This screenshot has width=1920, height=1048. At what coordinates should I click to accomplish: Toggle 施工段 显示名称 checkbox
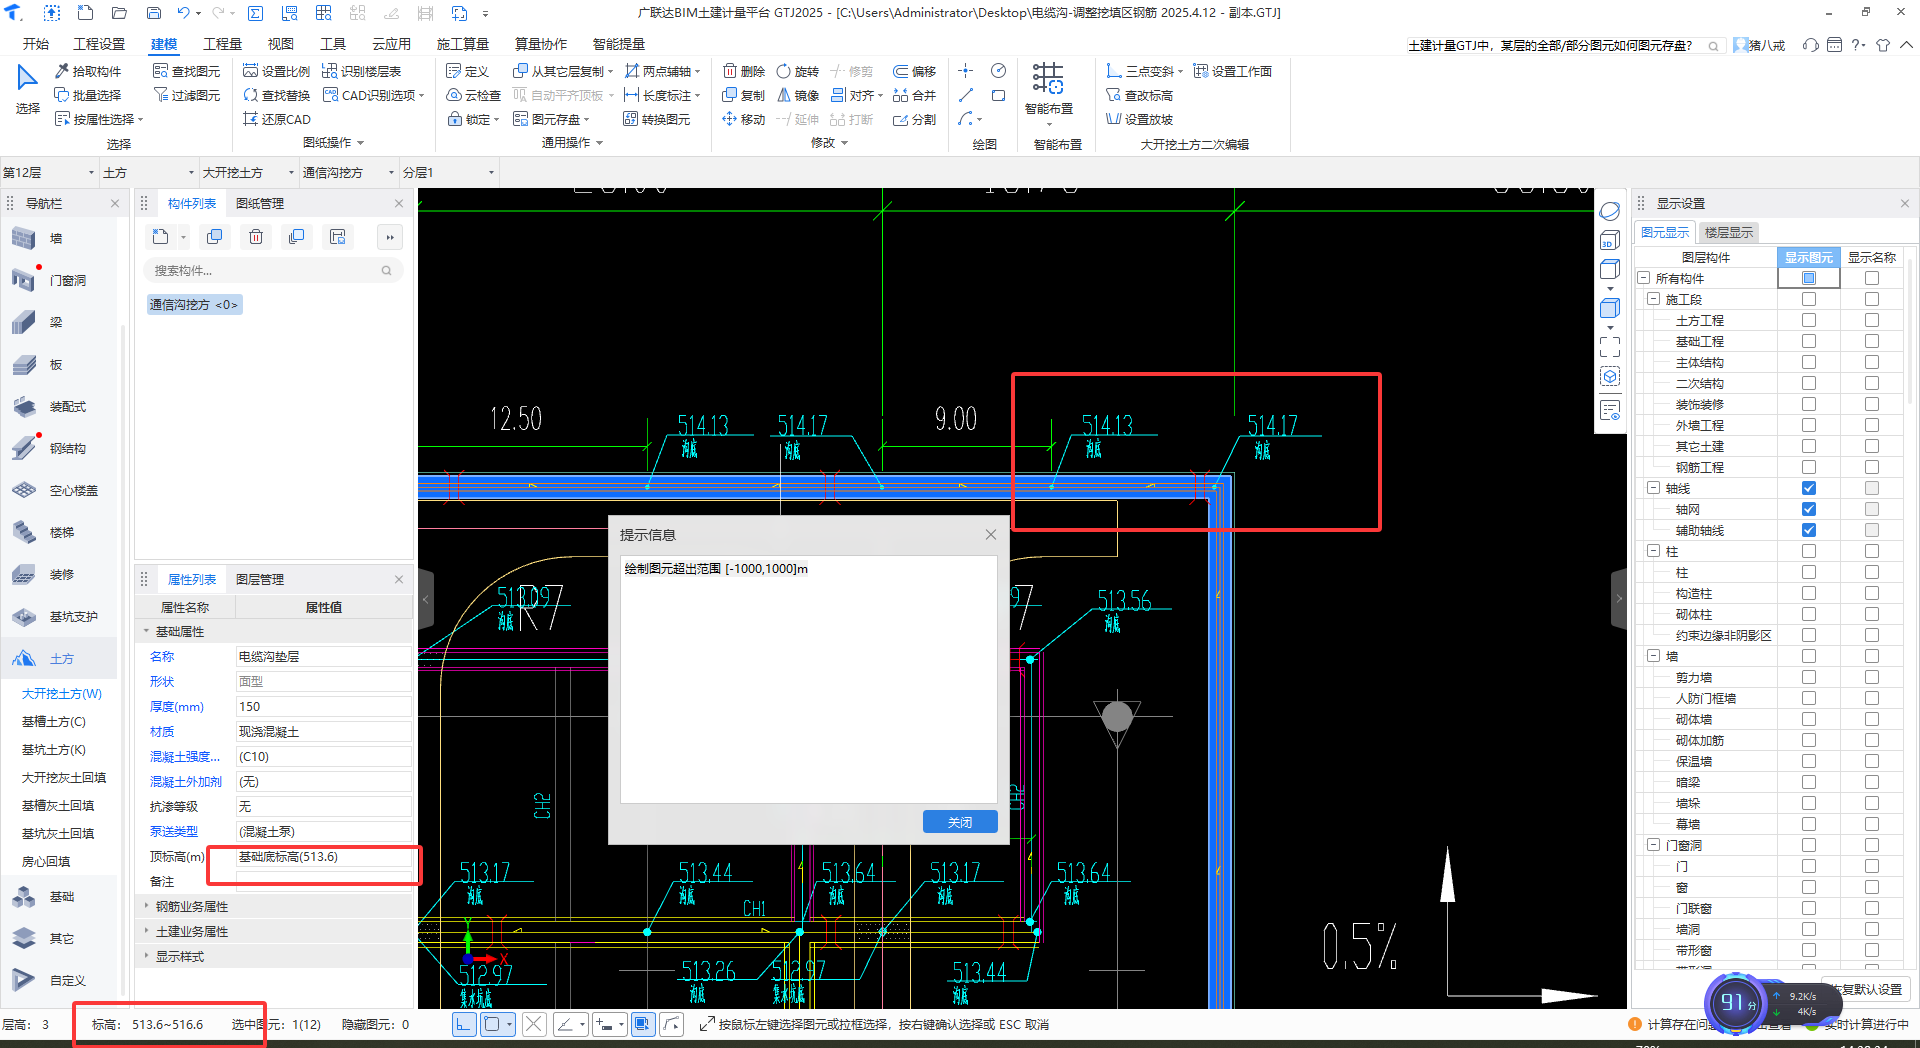click(x=1871, y=299)
